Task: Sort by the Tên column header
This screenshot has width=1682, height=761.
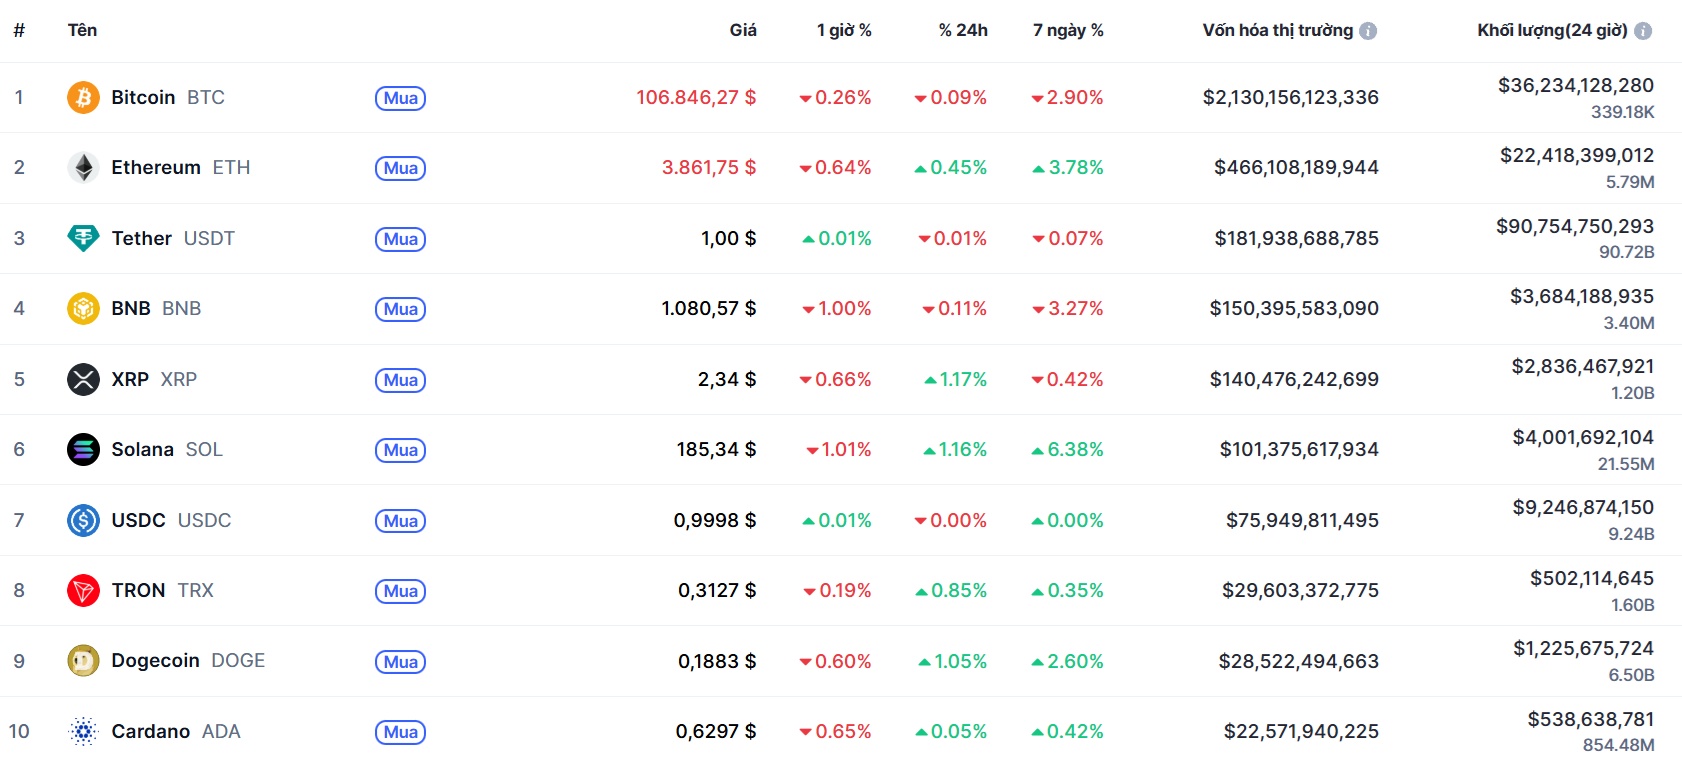Action: click(82, 30)
